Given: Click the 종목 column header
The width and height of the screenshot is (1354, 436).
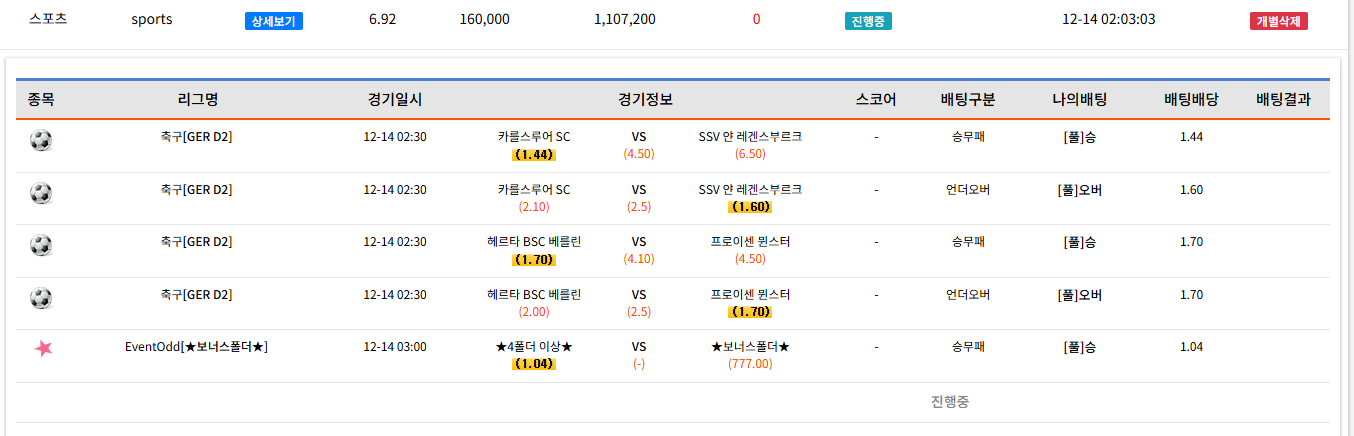Looking at the screenshot, I should pyautogui.click(x=41, y=99).
